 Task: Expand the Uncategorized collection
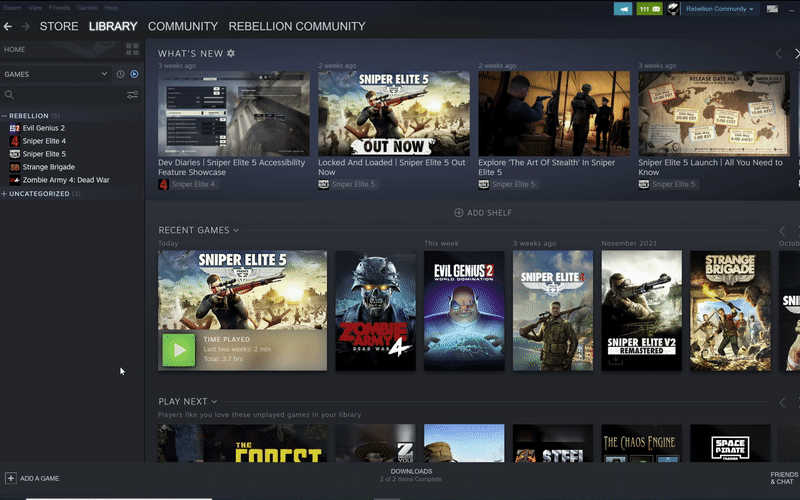[4, 194]
